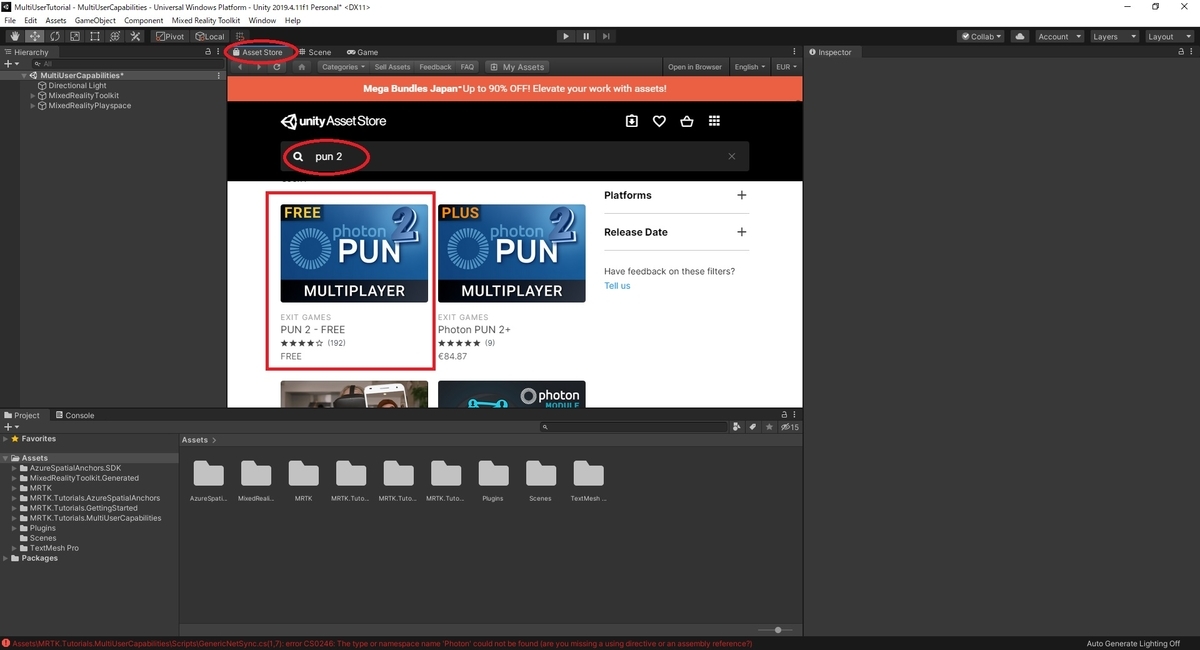The image size is (1200, 650).
Task: Toggle Local handle rotation
Action: pos(208,36)
